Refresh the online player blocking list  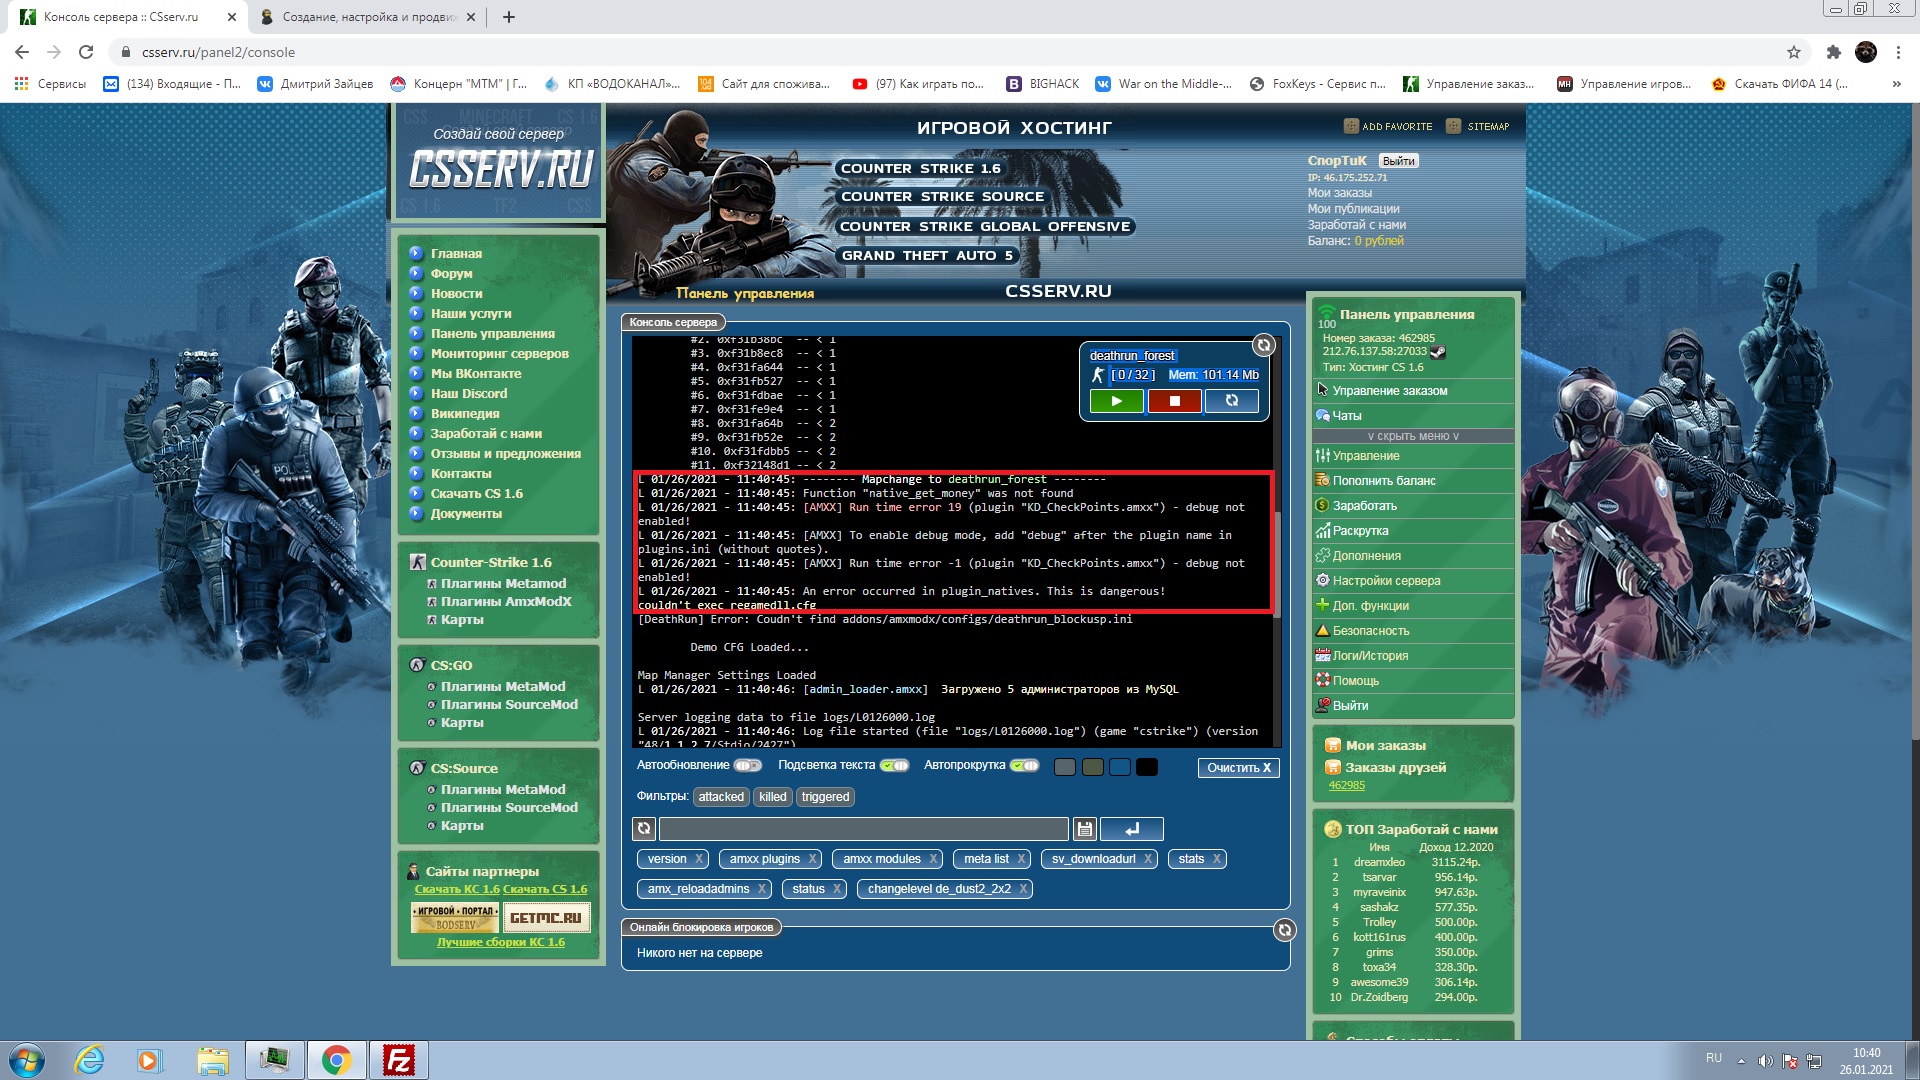click(1285, 930)
